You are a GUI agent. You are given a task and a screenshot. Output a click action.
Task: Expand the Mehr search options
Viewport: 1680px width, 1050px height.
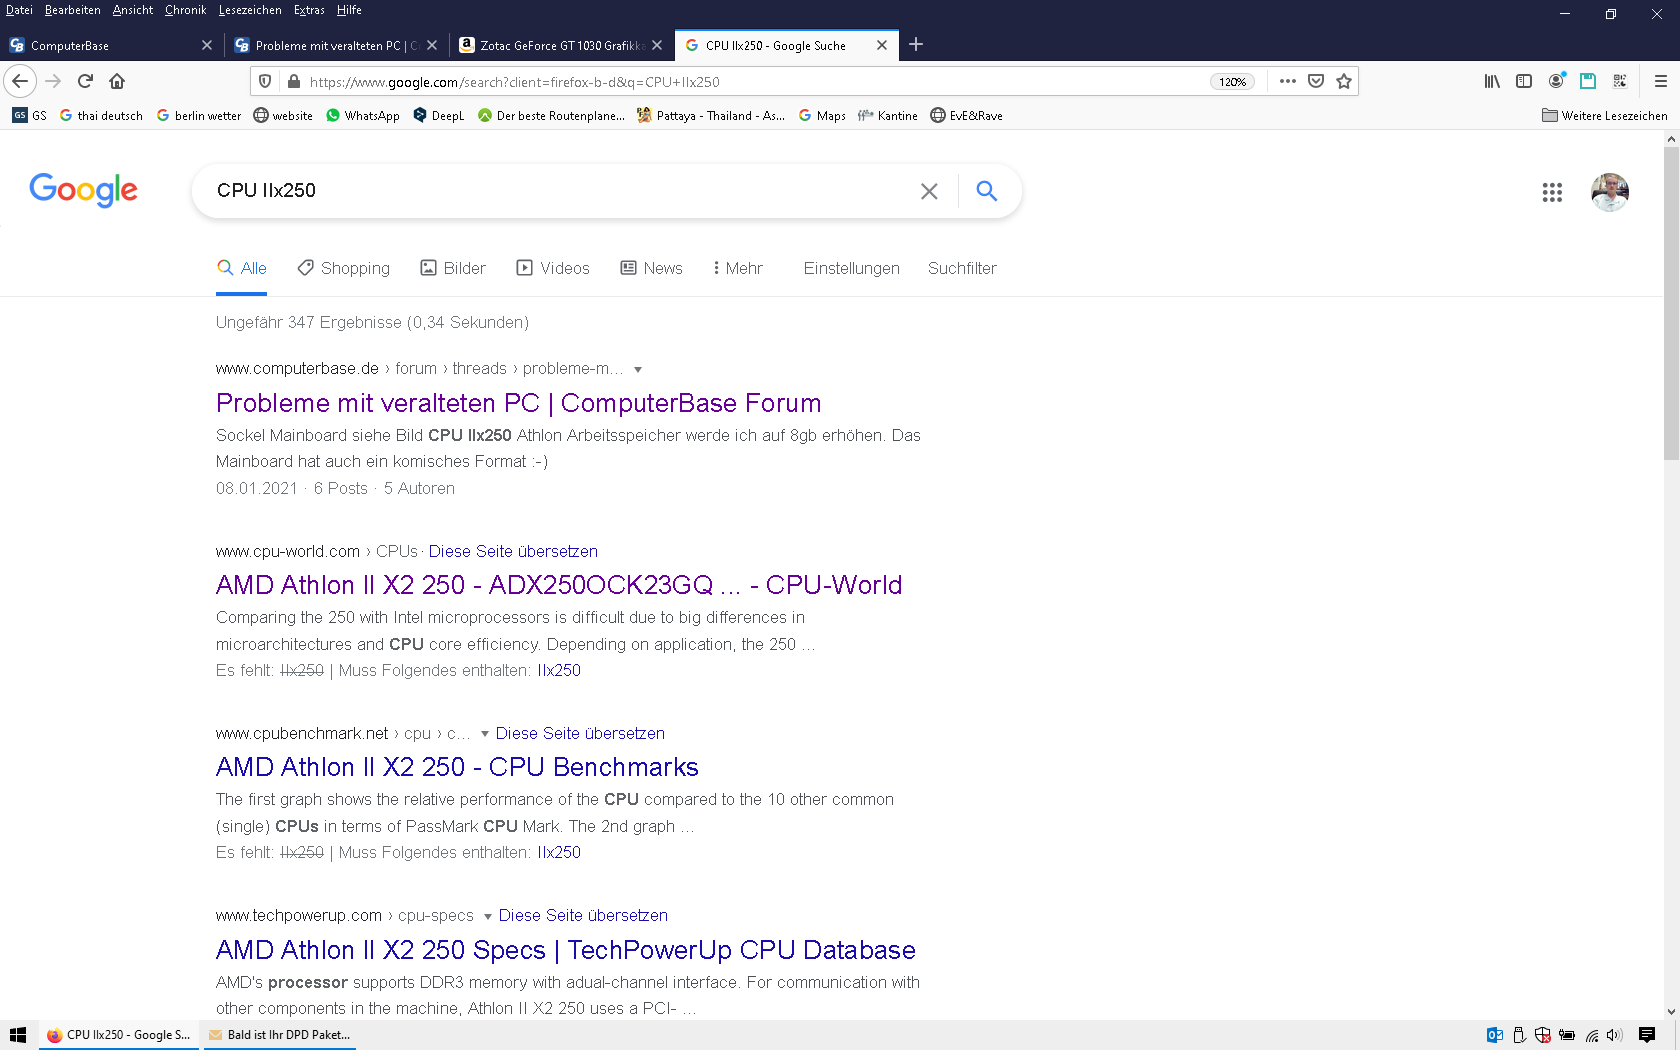click(737, 268)
